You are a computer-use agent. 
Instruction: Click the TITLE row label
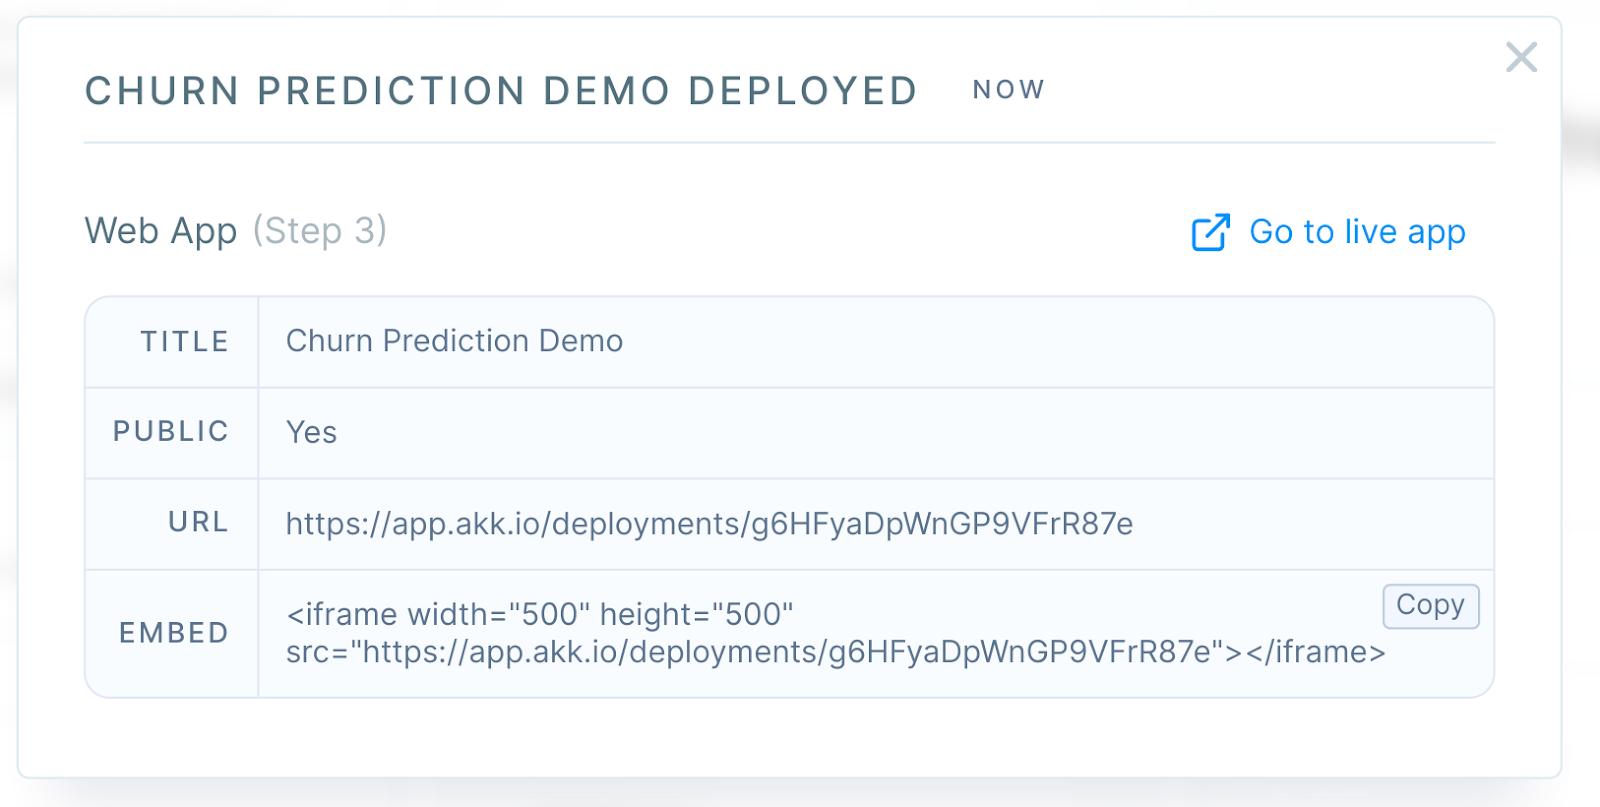pyautogui.click(x=184, y=342)
